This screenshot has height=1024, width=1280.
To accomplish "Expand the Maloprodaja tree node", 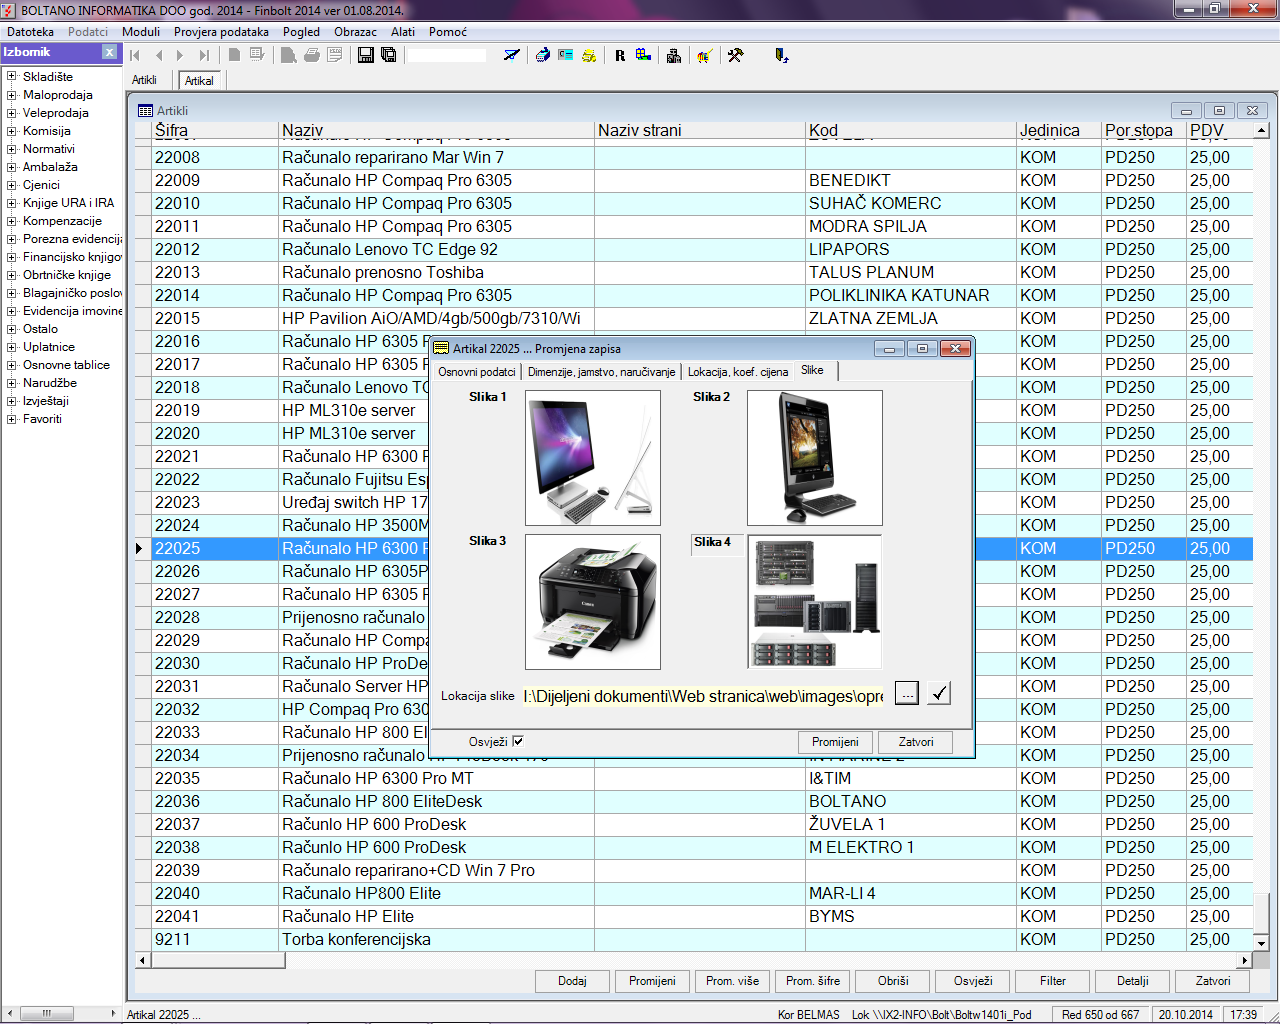I will (12, 95).
